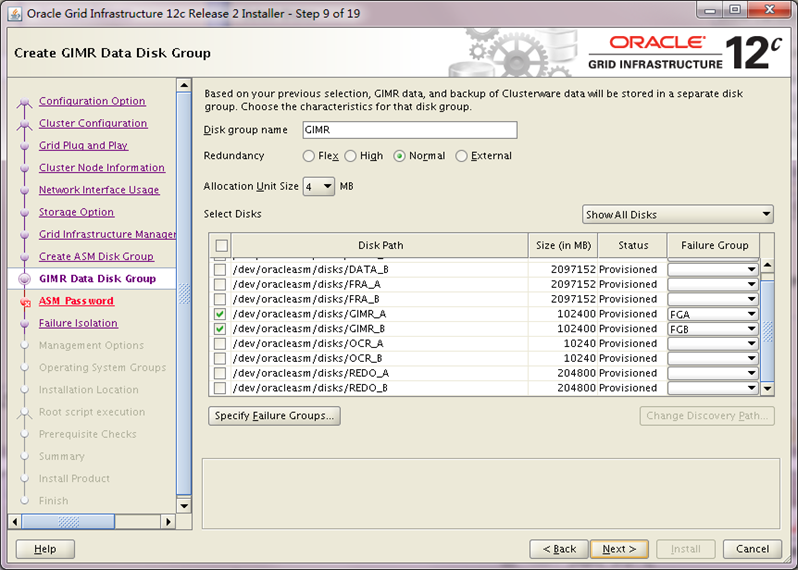
Task: Open the Storage Option step link
Action: click(x=90, y=212)
